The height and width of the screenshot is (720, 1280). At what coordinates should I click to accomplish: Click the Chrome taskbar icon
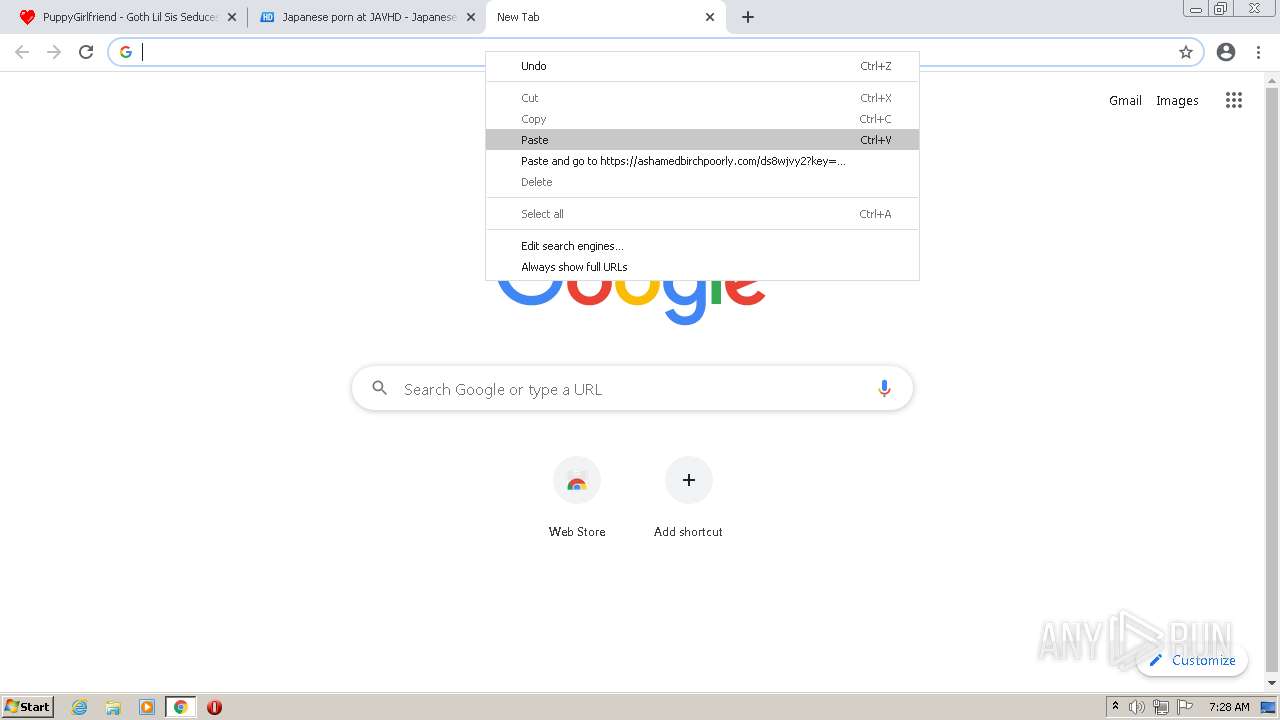(180, 707)
